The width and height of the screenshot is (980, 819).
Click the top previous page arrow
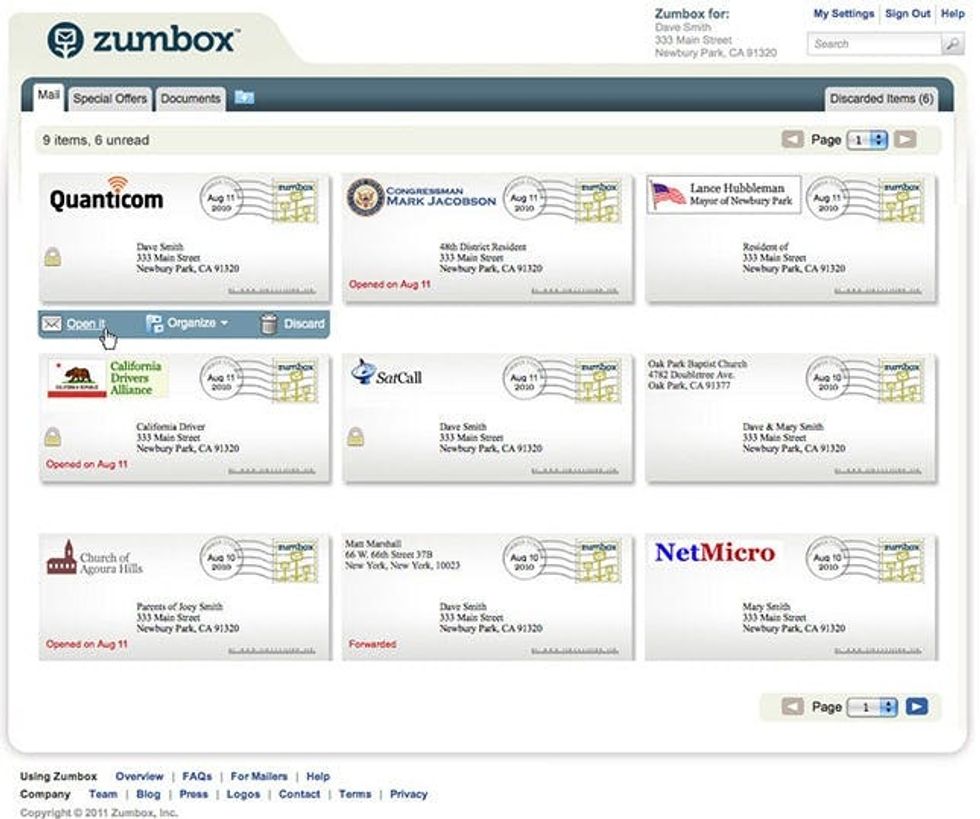[x=793, y=140]
